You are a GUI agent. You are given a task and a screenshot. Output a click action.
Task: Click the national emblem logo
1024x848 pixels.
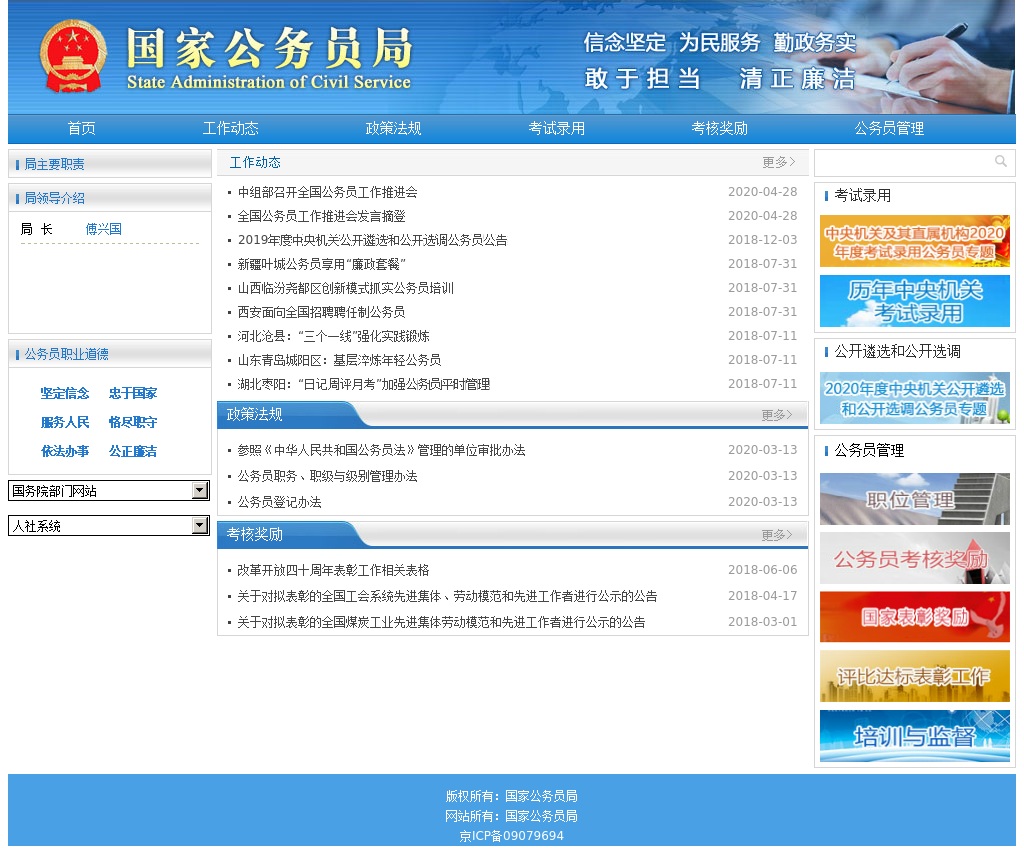[x=72, y=56]
